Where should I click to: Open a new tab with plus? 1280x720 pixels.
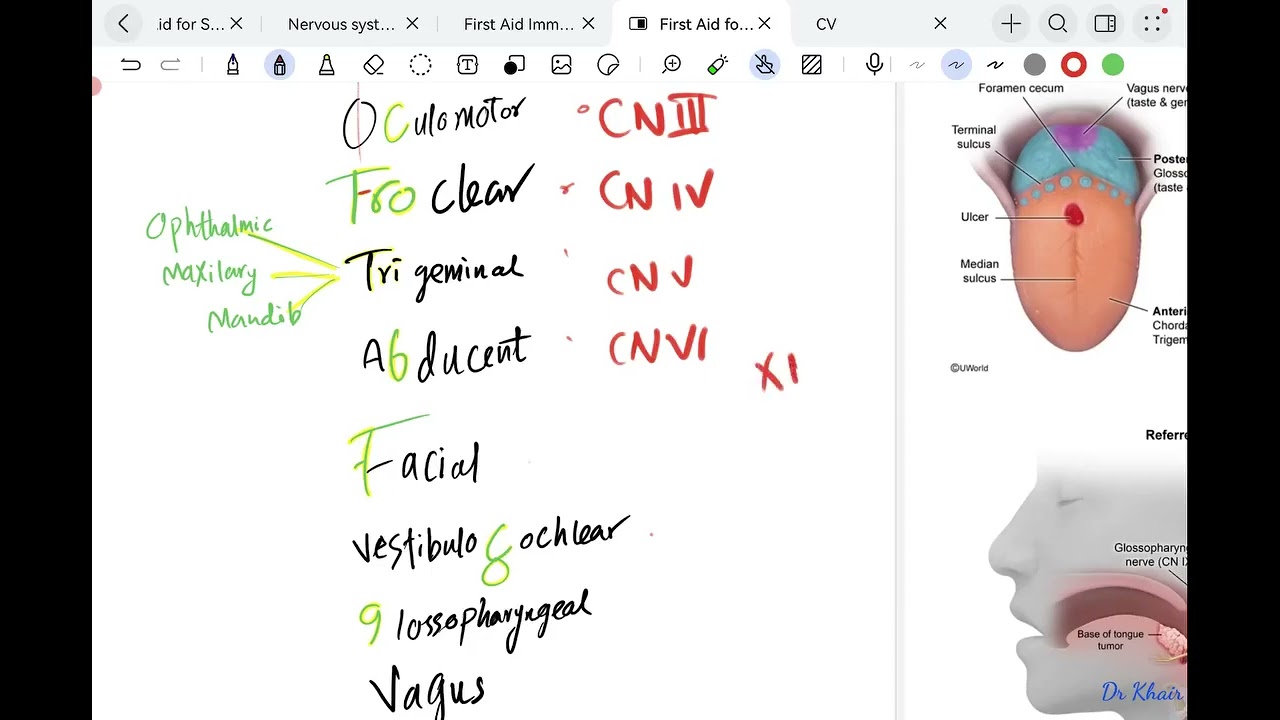pyautogui.click(x=1011, y=24)
